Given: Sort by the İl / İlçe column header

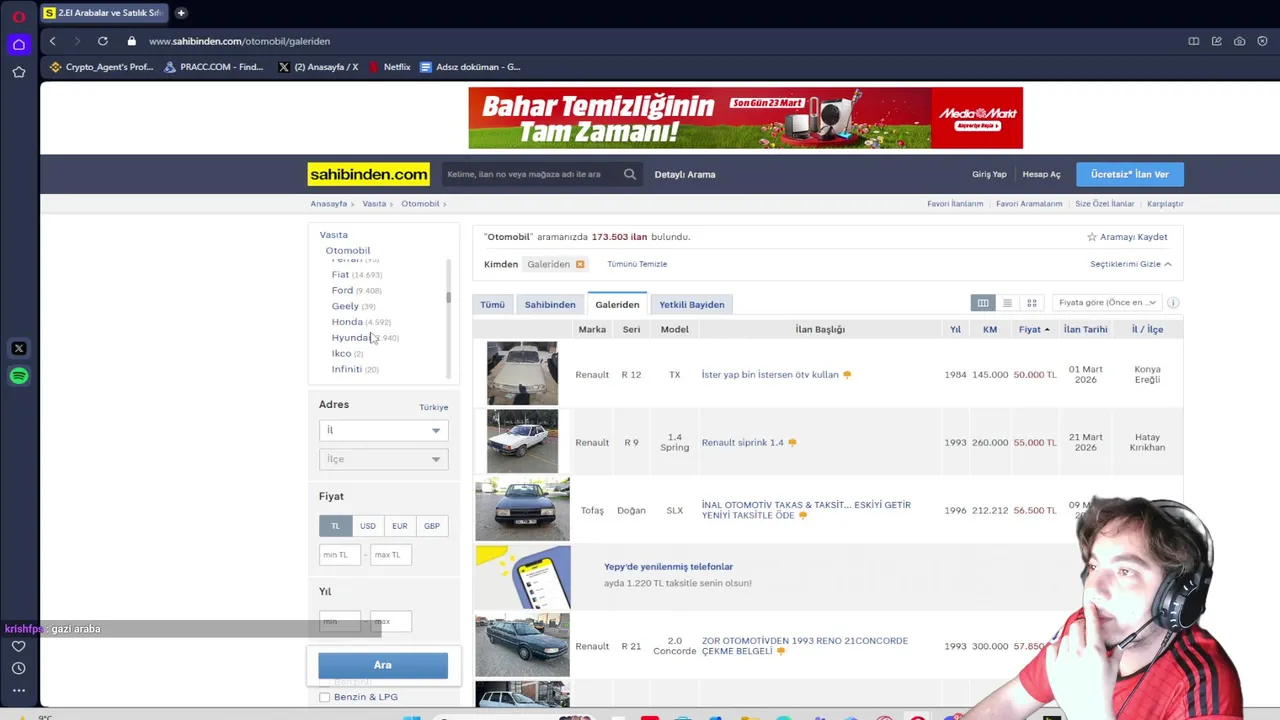Looking at the screenshot, I should 1147,329.
